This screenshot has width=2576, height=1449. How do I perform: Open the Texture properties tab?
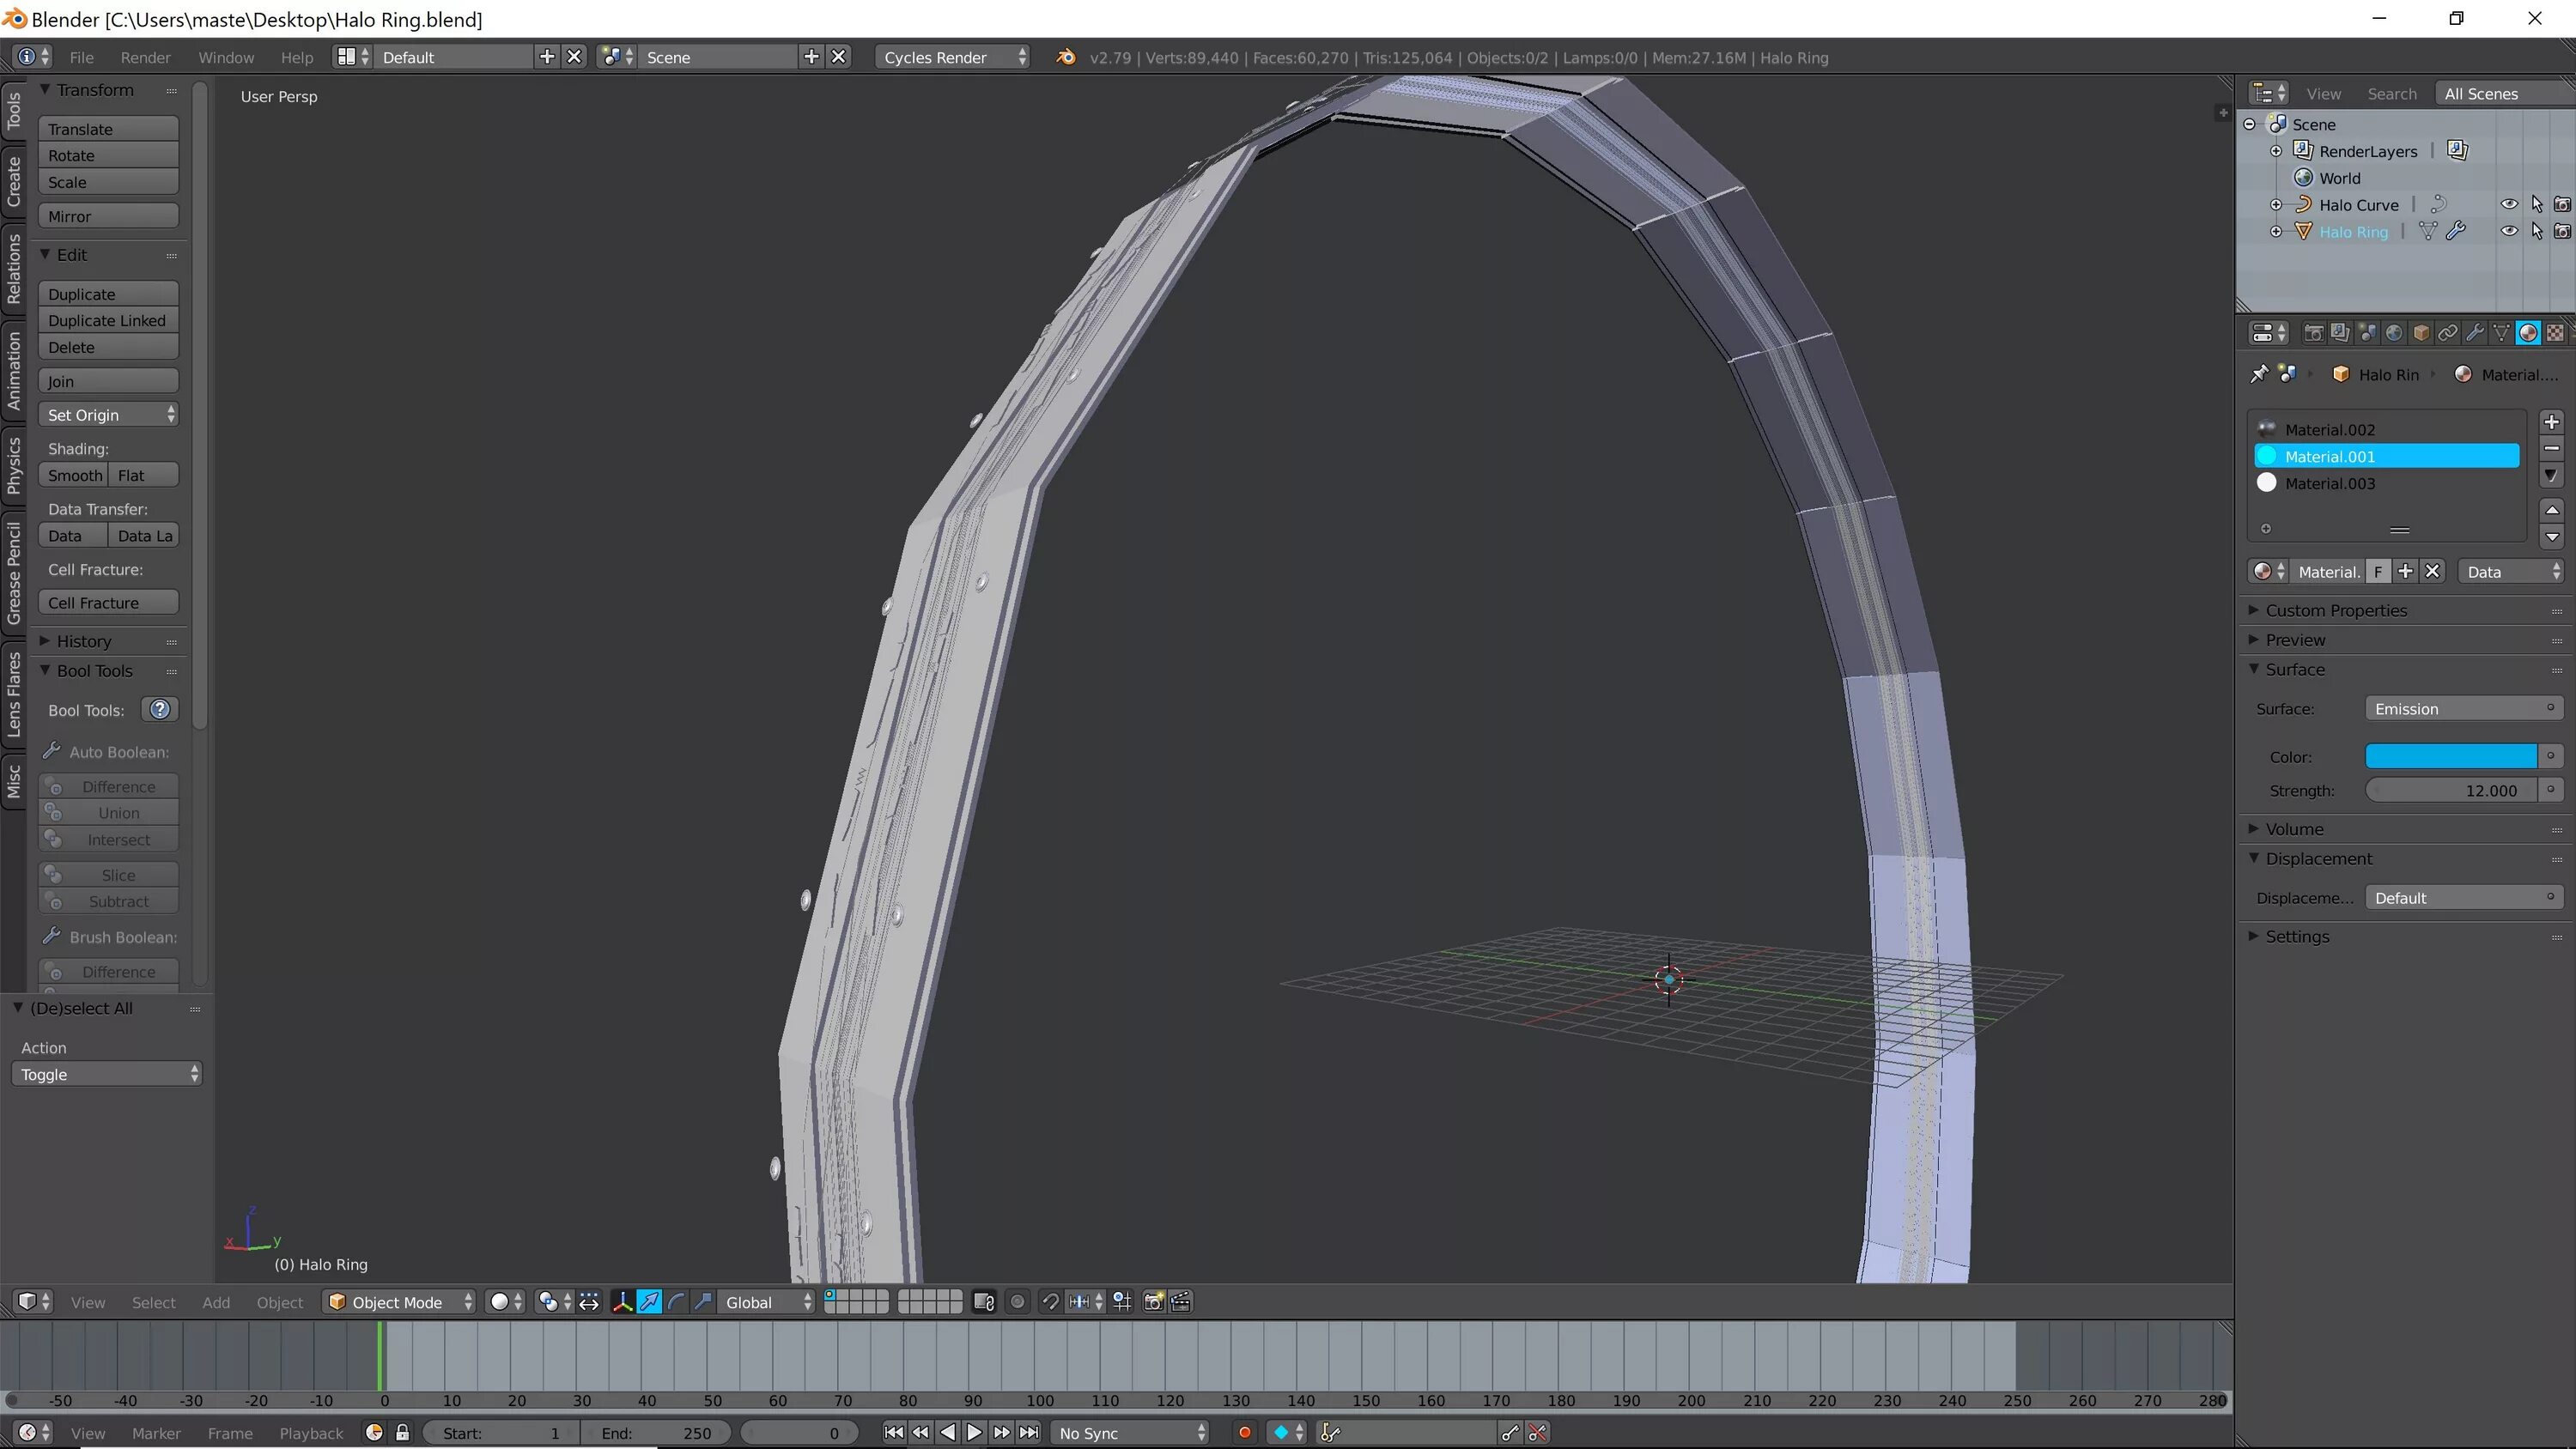coord(2555,333)
